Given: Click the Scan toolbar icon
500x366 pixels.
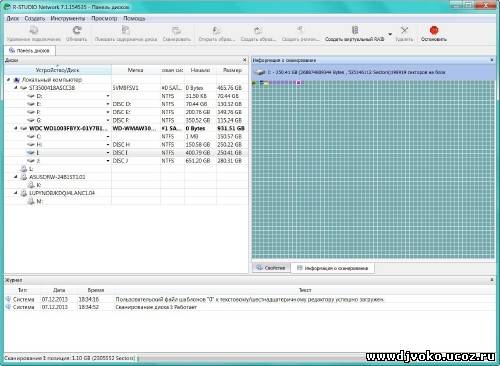Looking at the screenshot, I should point(176,30).
